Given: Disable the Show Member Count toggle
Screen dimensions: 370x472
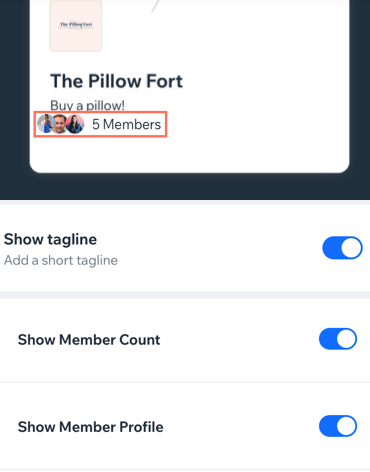Looking at the screenshot, I should click(338, 339).
